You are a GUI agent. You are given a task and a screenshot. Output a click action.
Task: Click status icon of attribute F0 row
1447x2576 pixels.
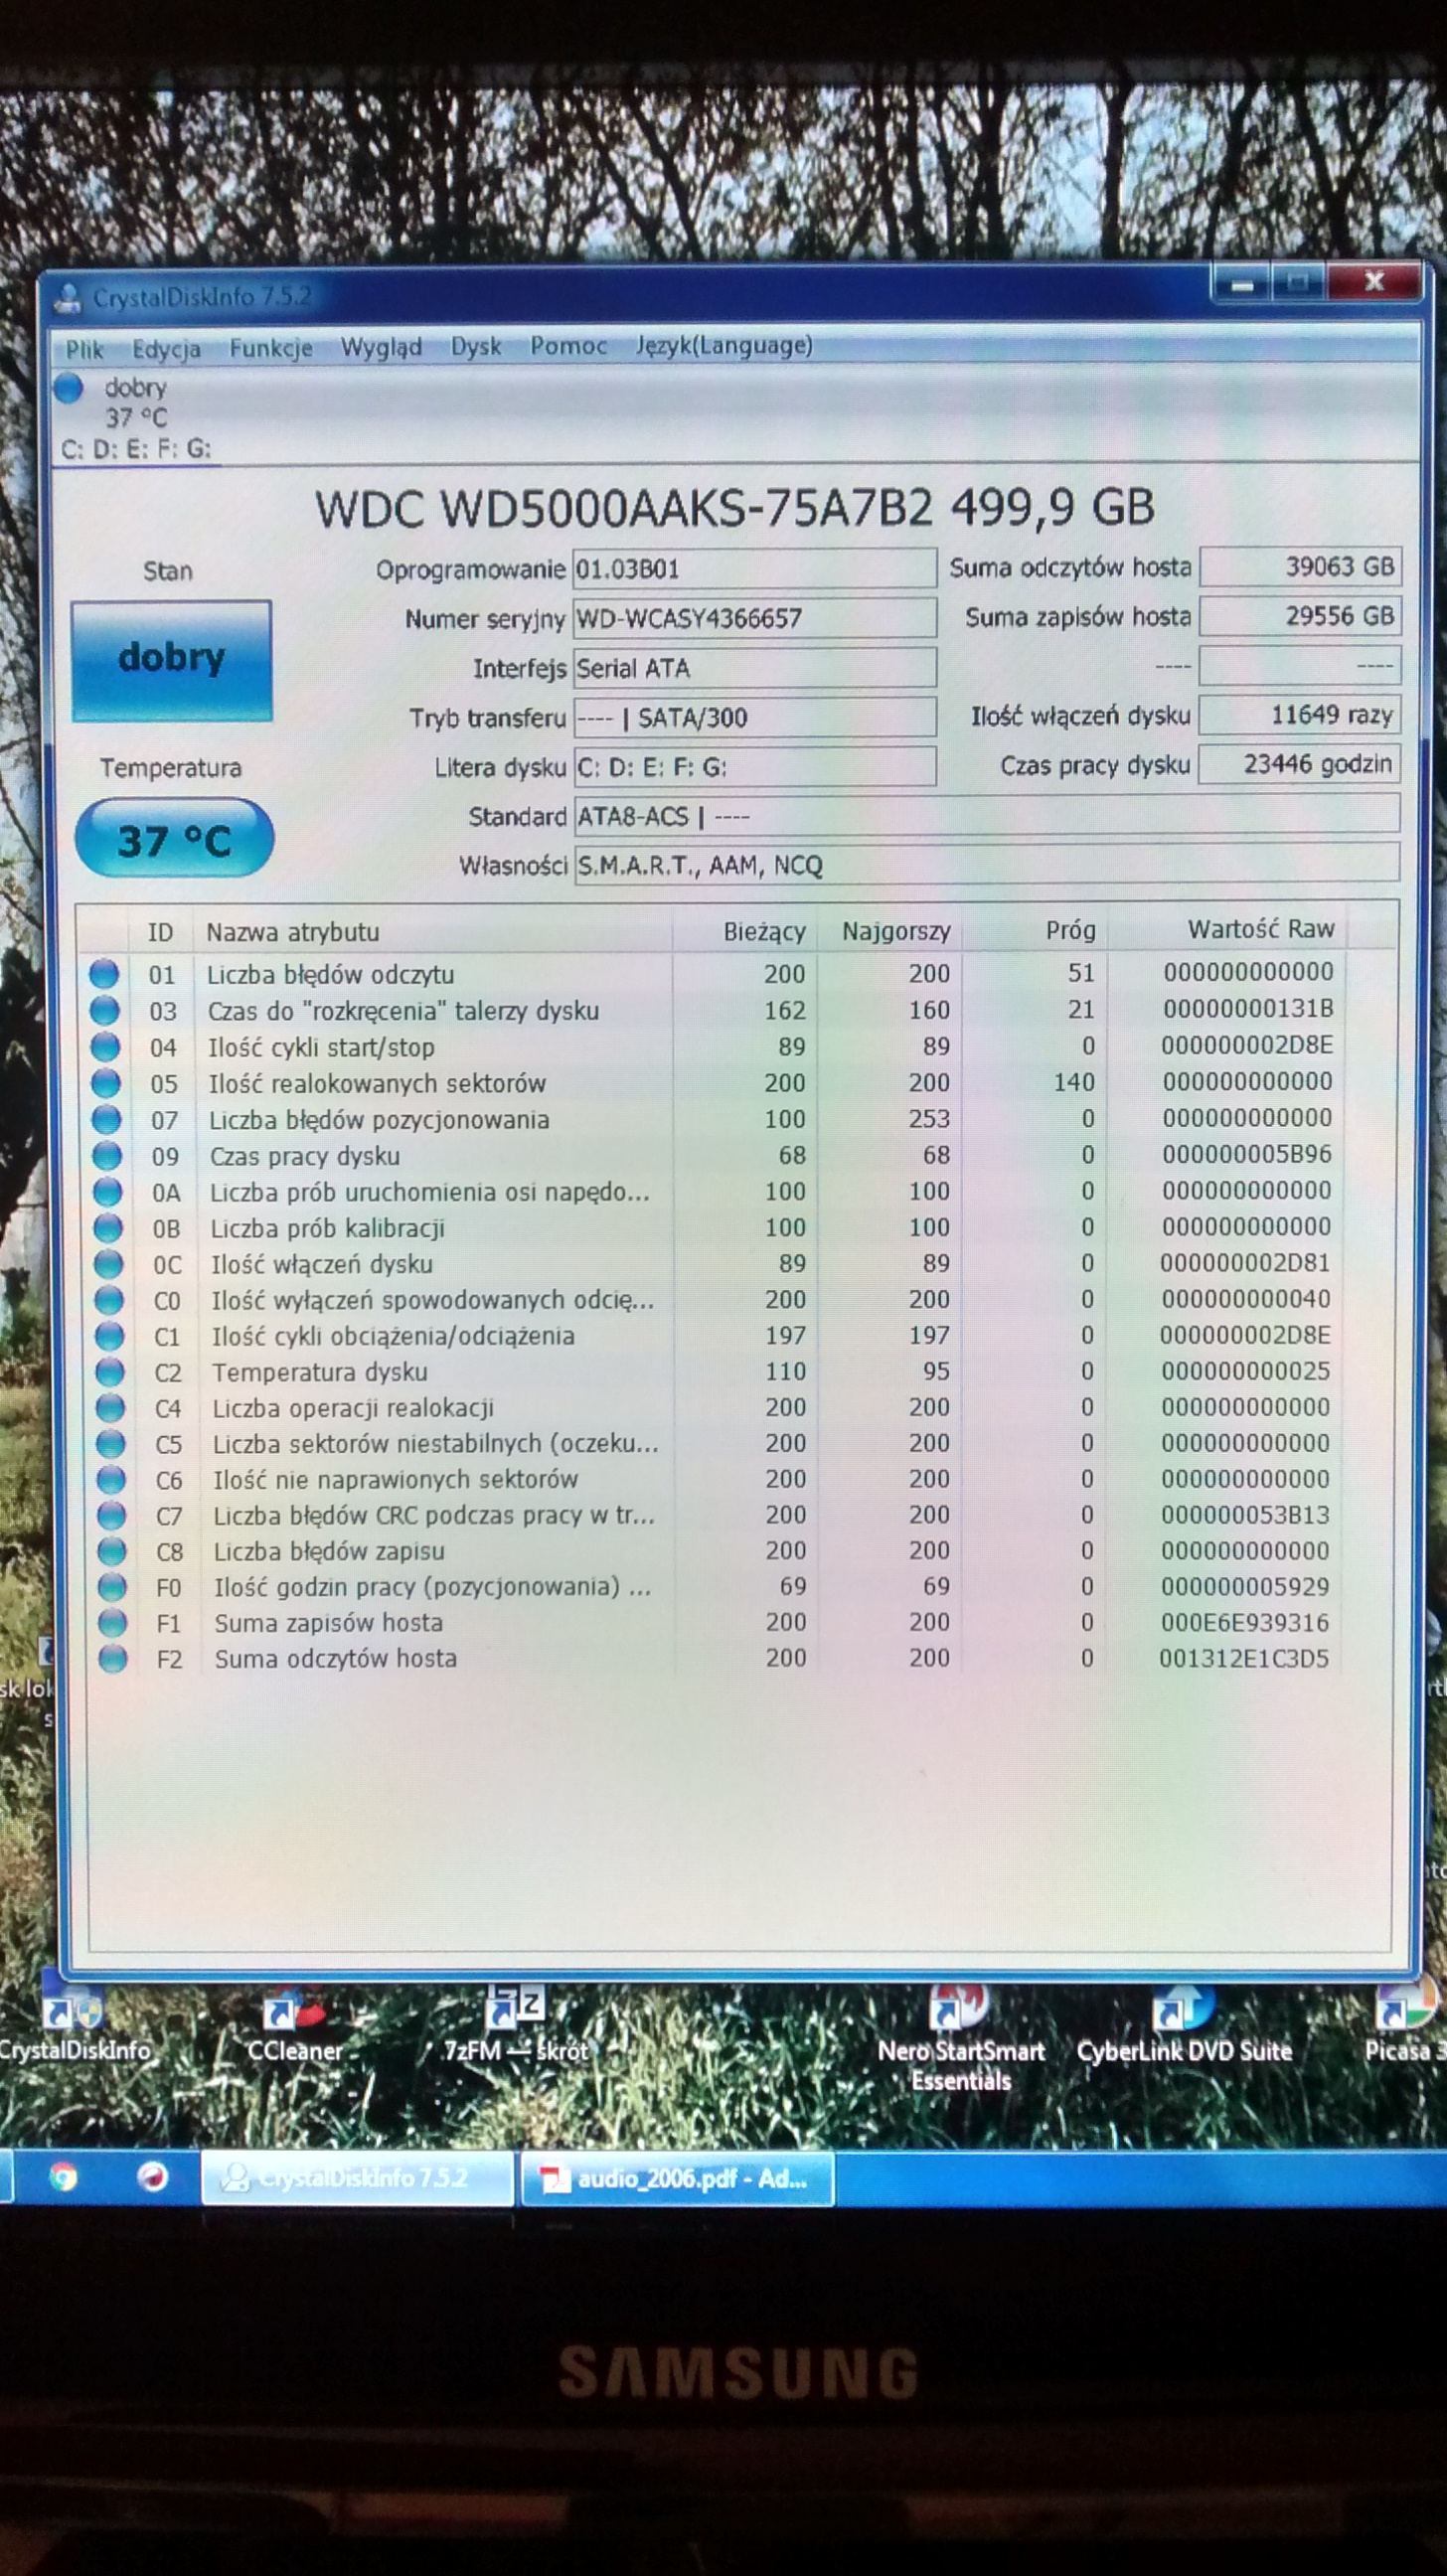[x=112, y=1587]
